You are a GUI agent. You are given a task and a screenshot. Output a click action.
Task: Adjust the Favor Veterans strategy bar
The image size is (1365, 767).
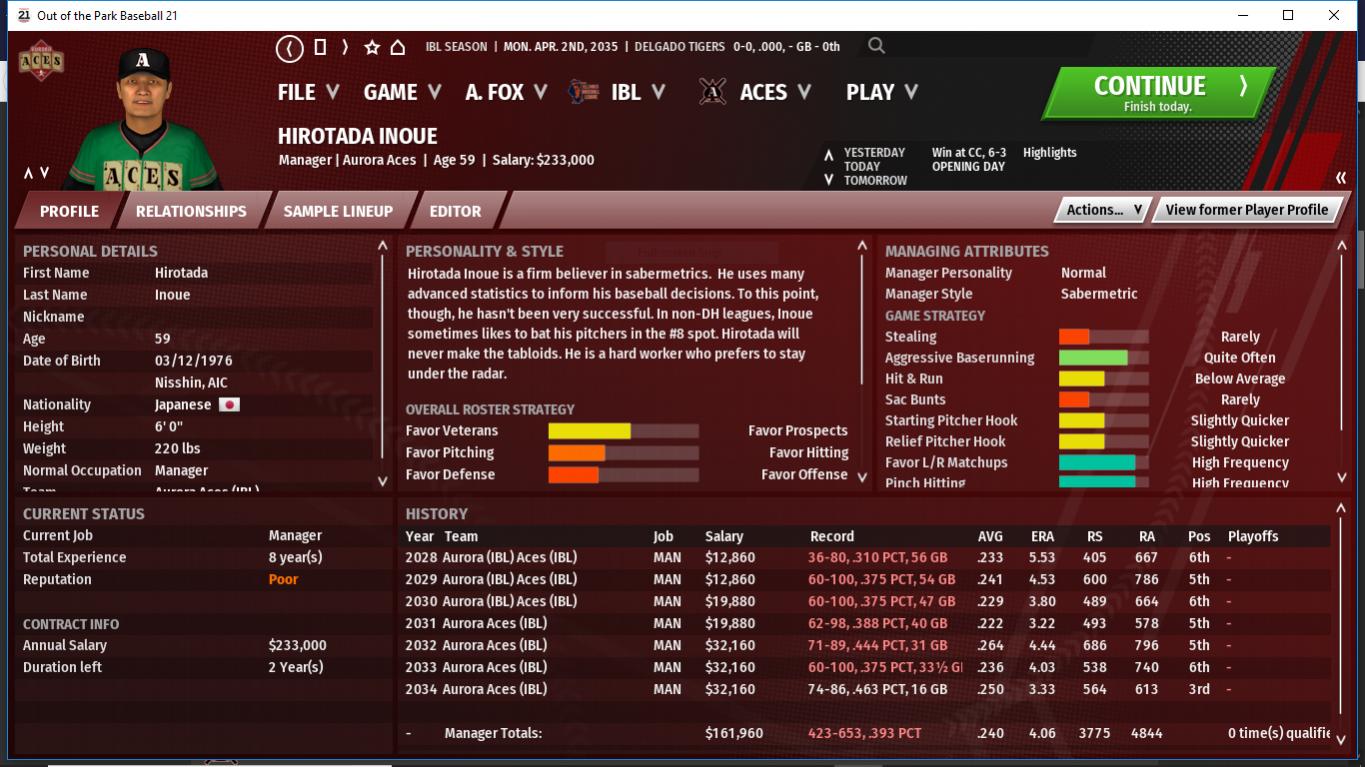(622, 431)
